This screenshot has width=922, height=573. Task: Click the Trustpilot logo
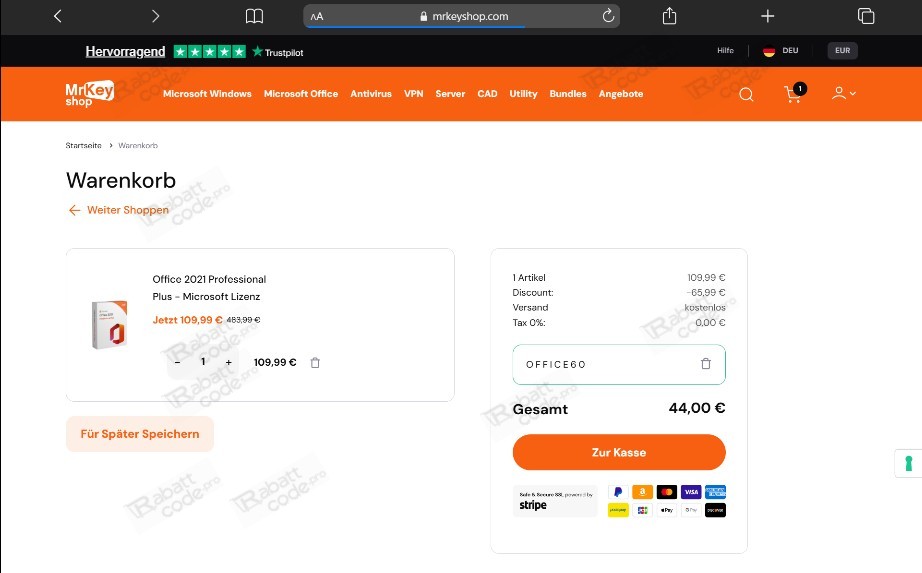click(278, 52)
